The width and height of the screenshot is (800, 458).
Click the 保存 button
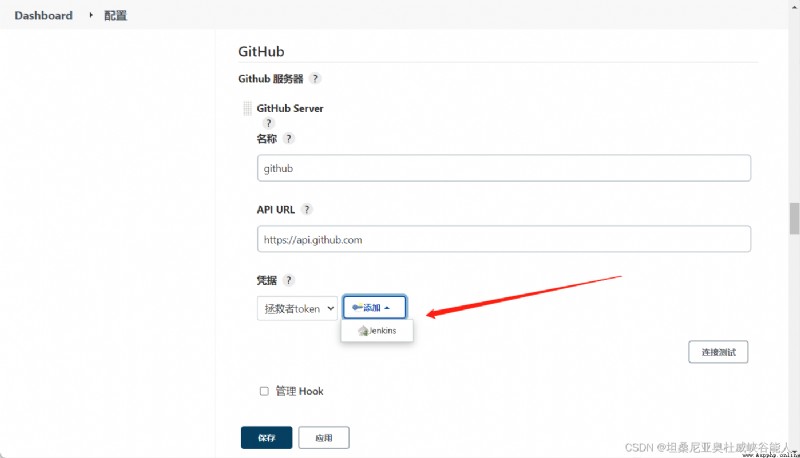pyautogui.click(x=266, y=438)
